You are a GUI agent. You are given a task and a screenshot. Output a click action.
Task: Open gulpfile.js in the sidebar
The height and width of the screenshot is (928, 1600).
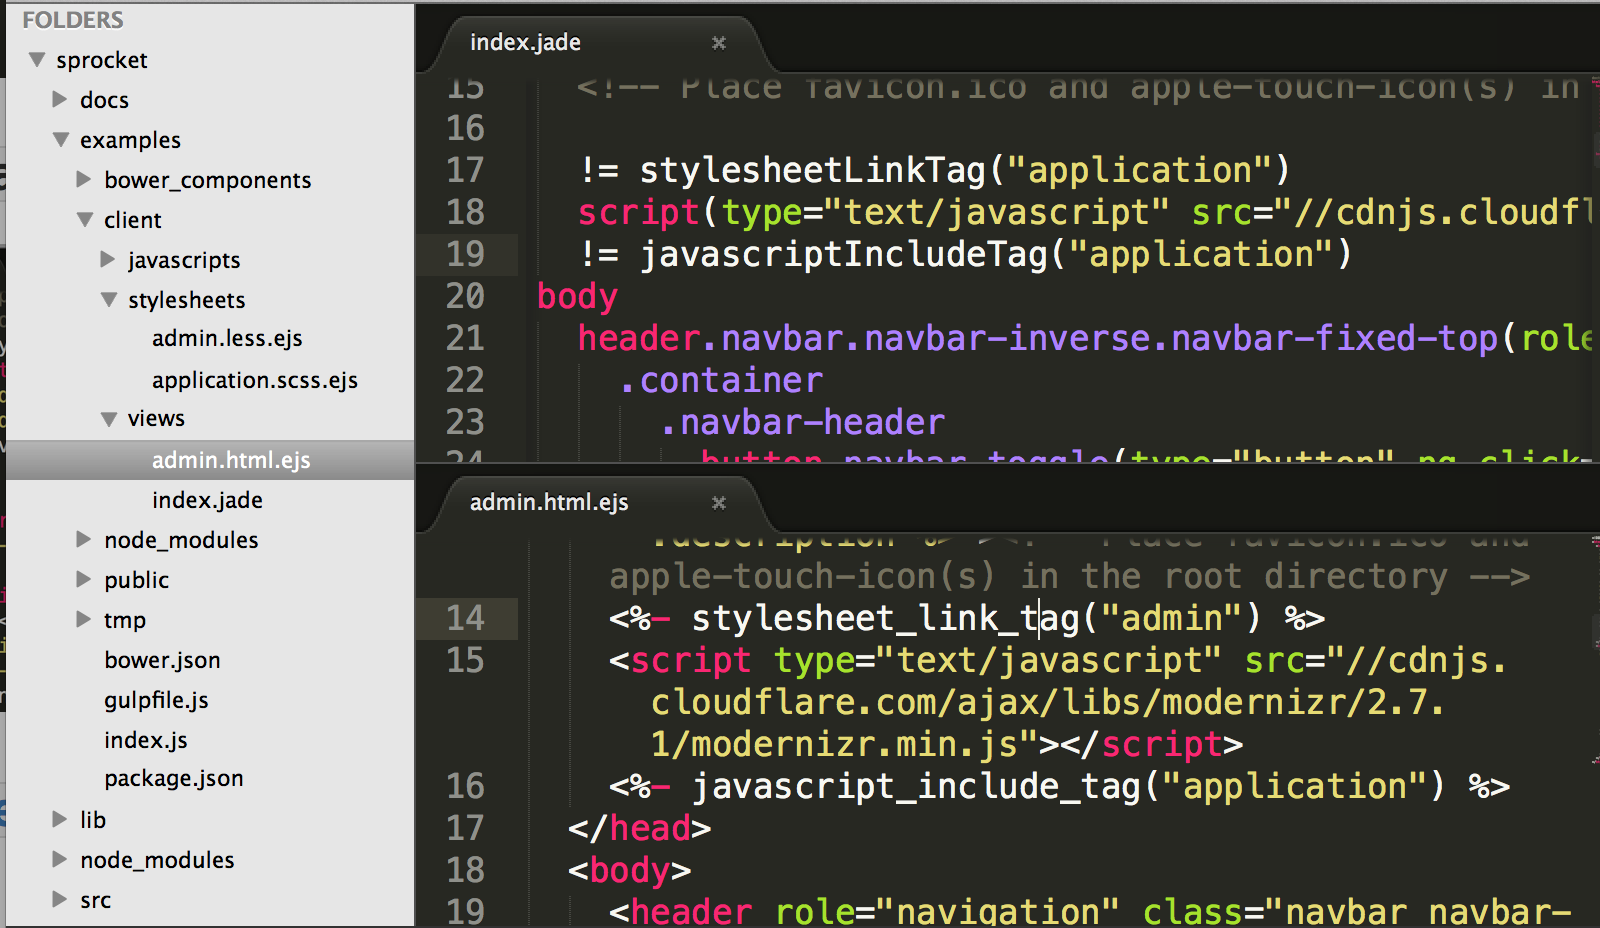[156, 700]
